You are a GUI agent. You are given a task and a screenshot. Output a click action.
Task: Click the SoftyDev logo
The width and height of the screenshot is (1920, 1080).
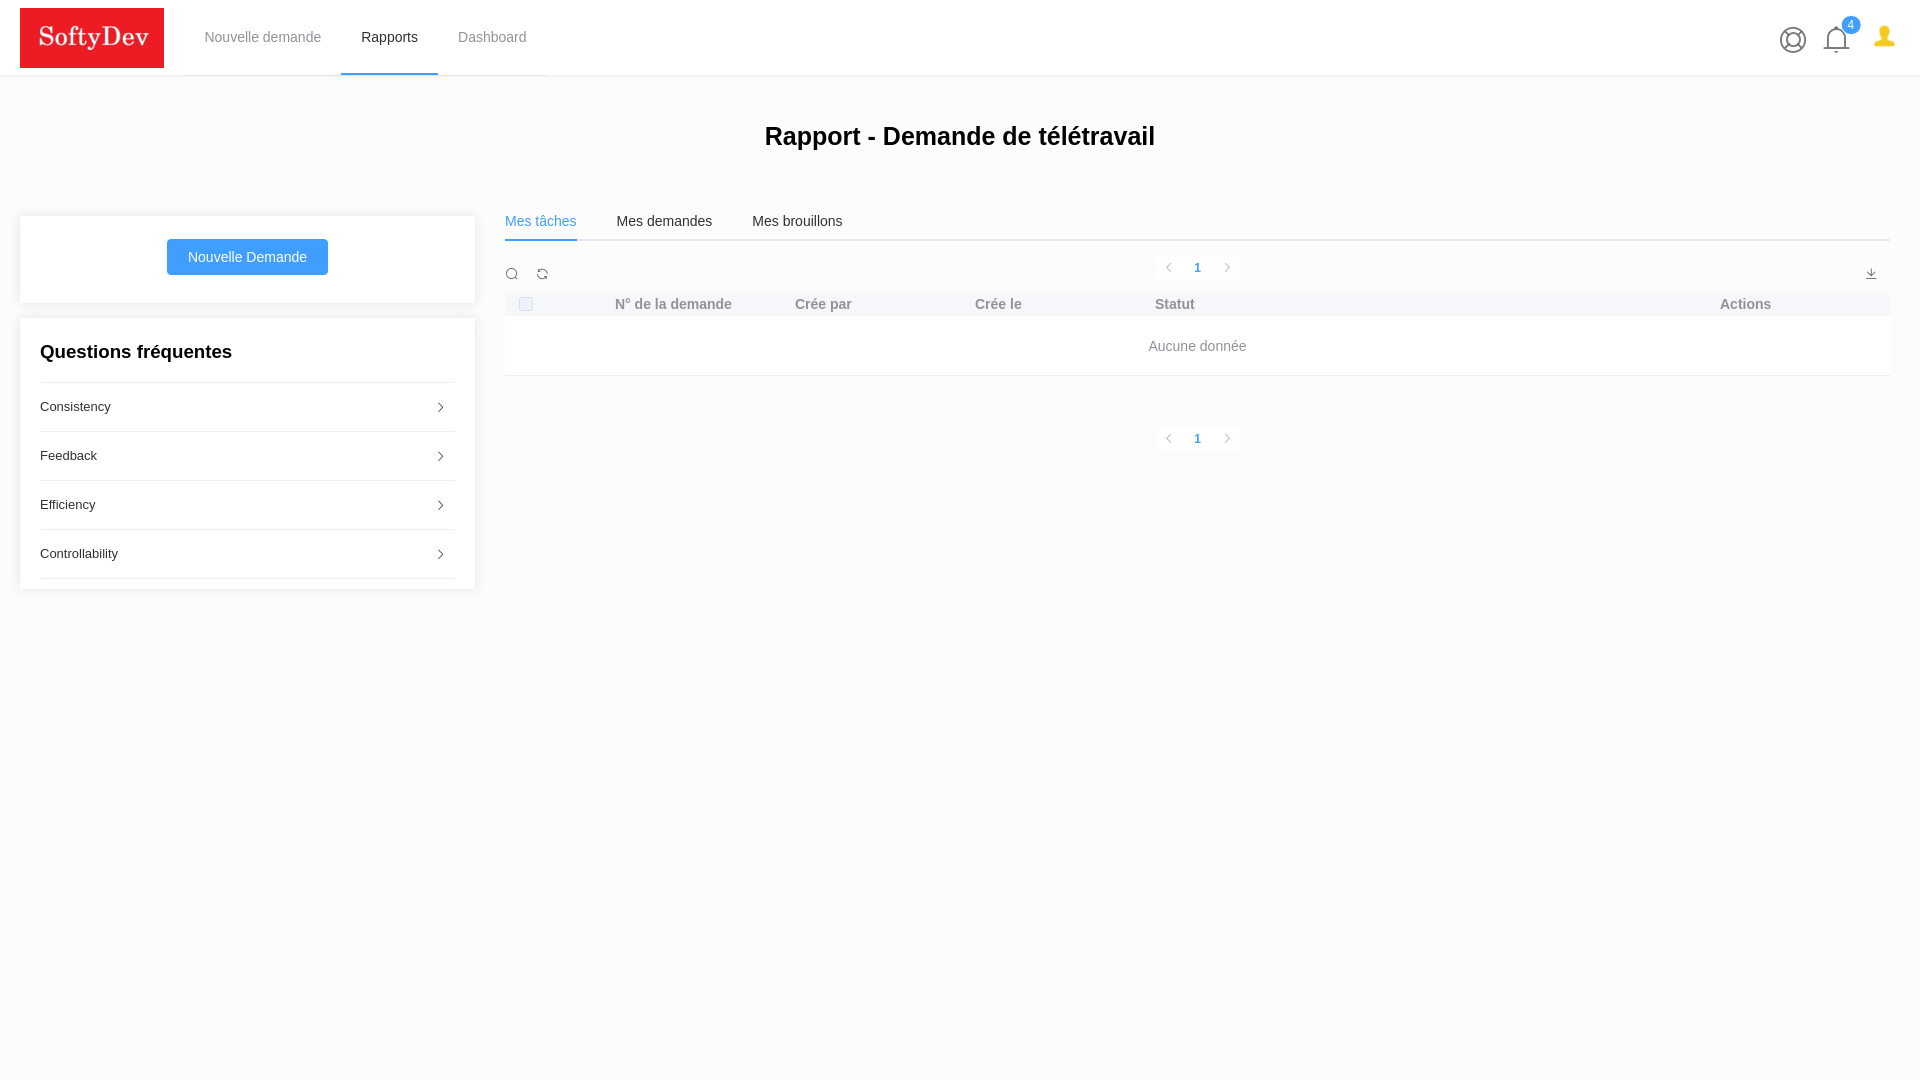click(92, 37)
